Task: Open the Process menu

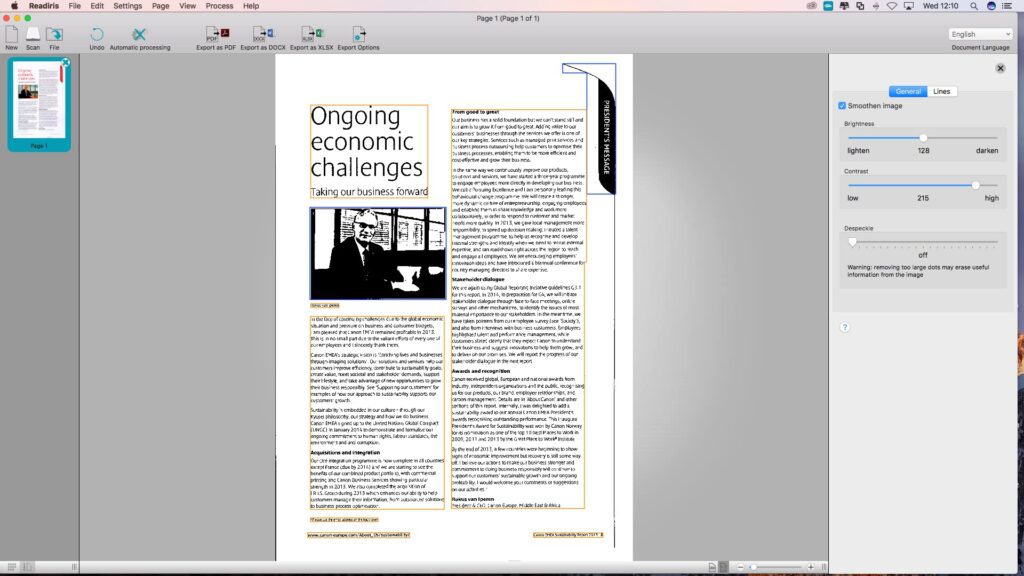Action: point(219,6)
